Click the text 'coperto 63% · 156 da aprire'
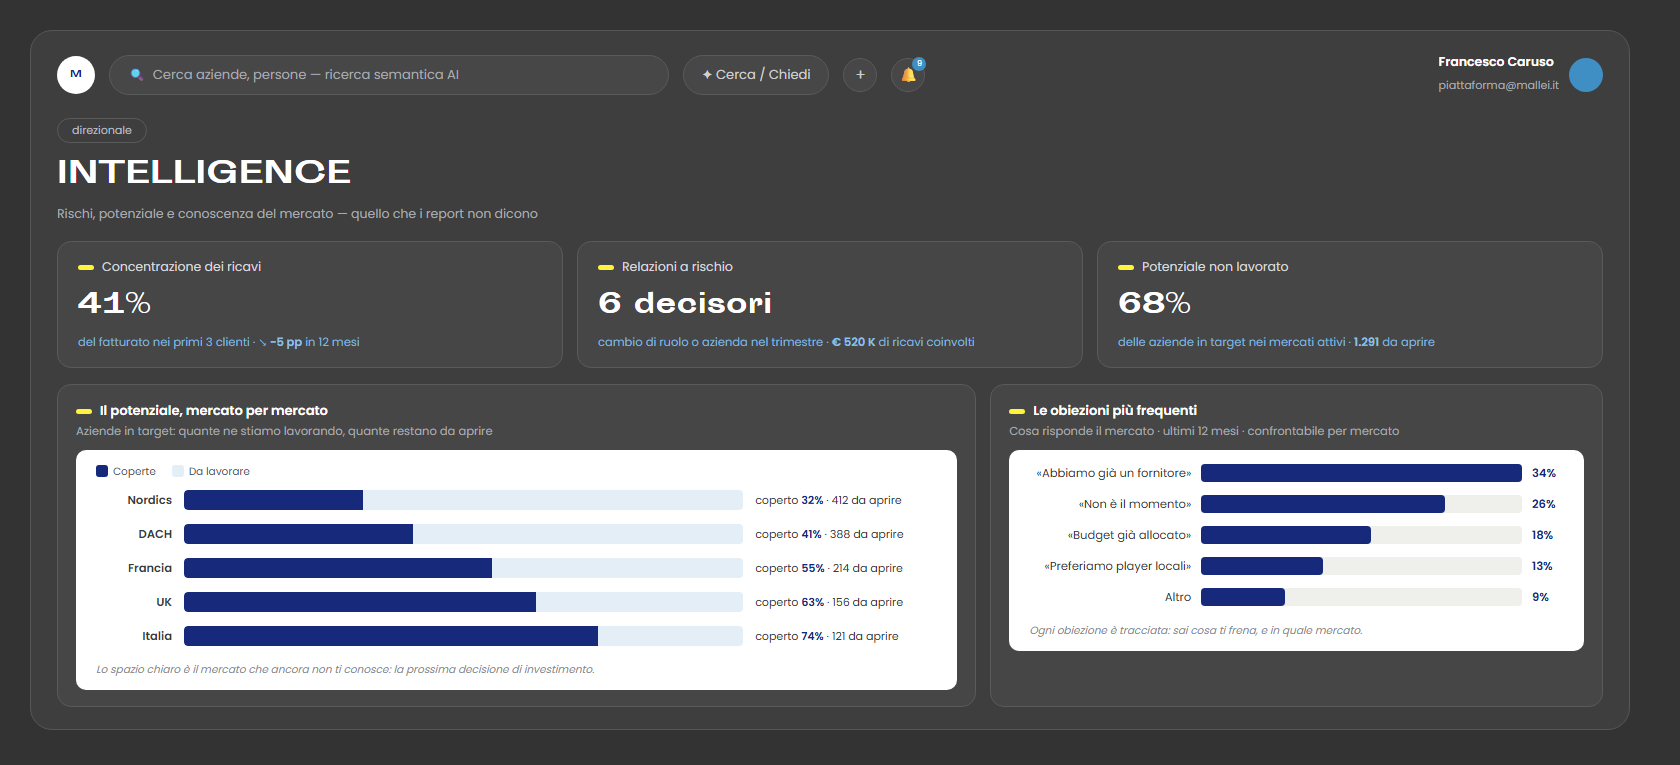Viewport: 1680px width, 765px height. [x=829, y=602]
